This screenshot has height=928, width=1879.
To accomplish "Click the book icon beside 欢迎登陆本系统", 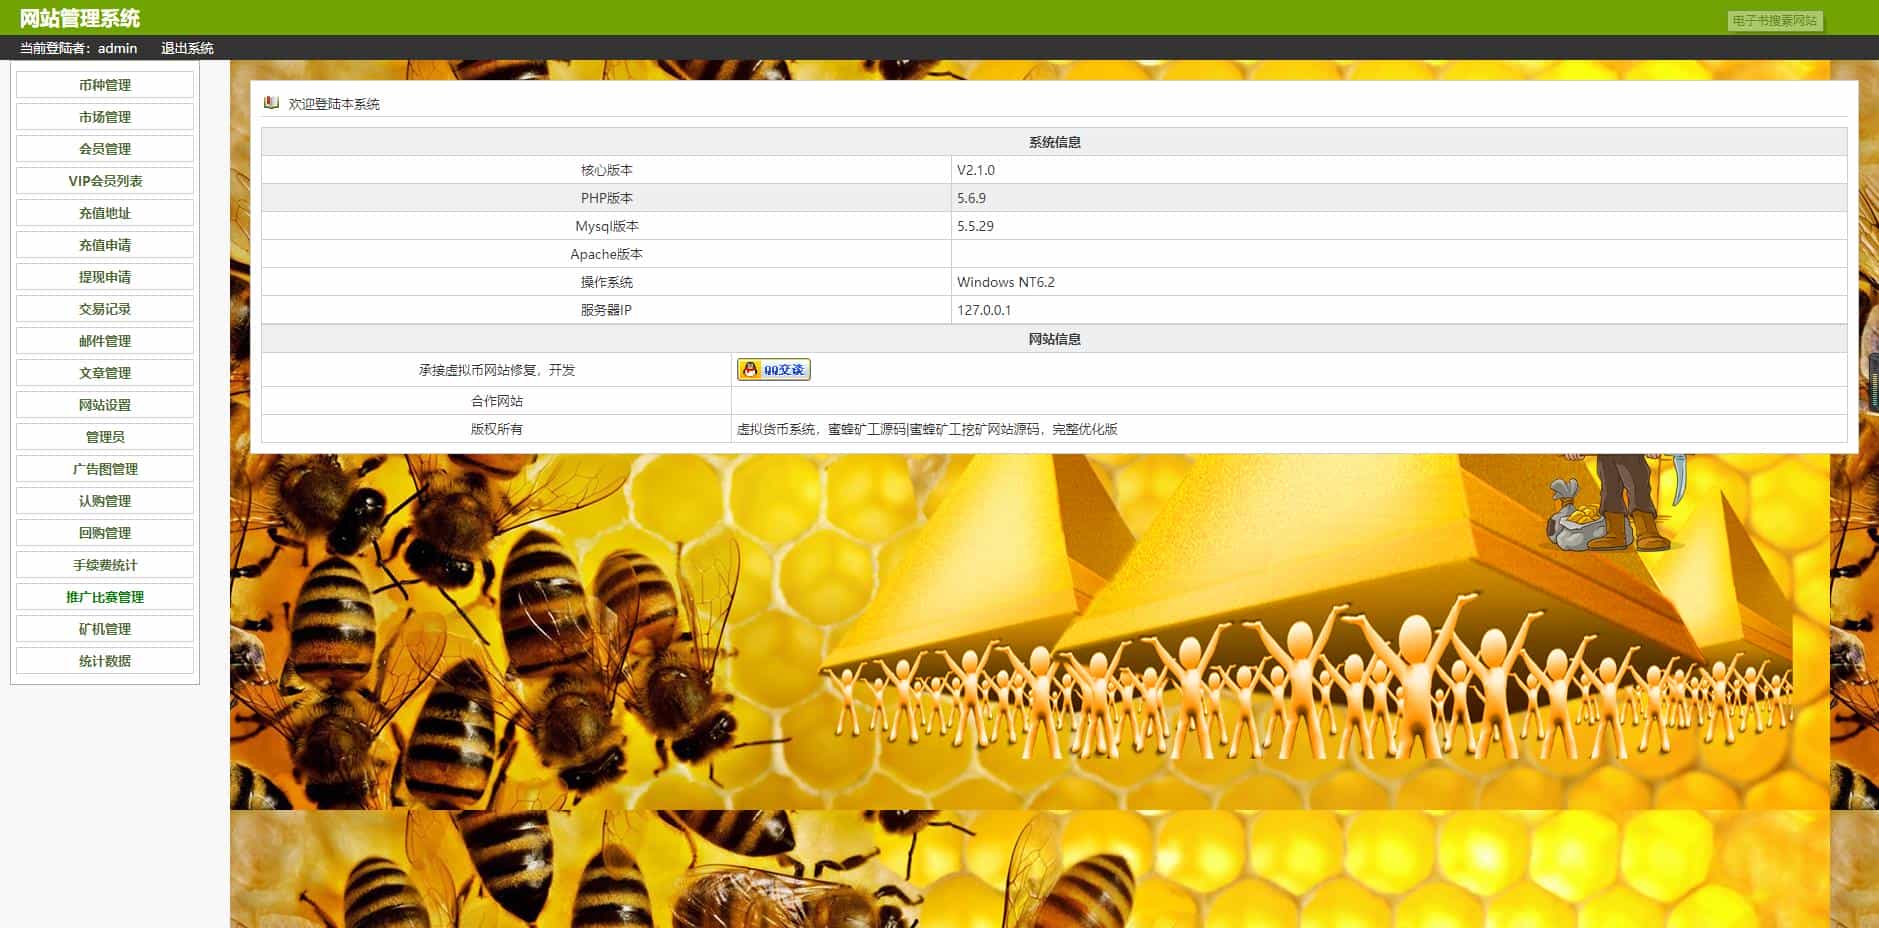I will 271,103.
